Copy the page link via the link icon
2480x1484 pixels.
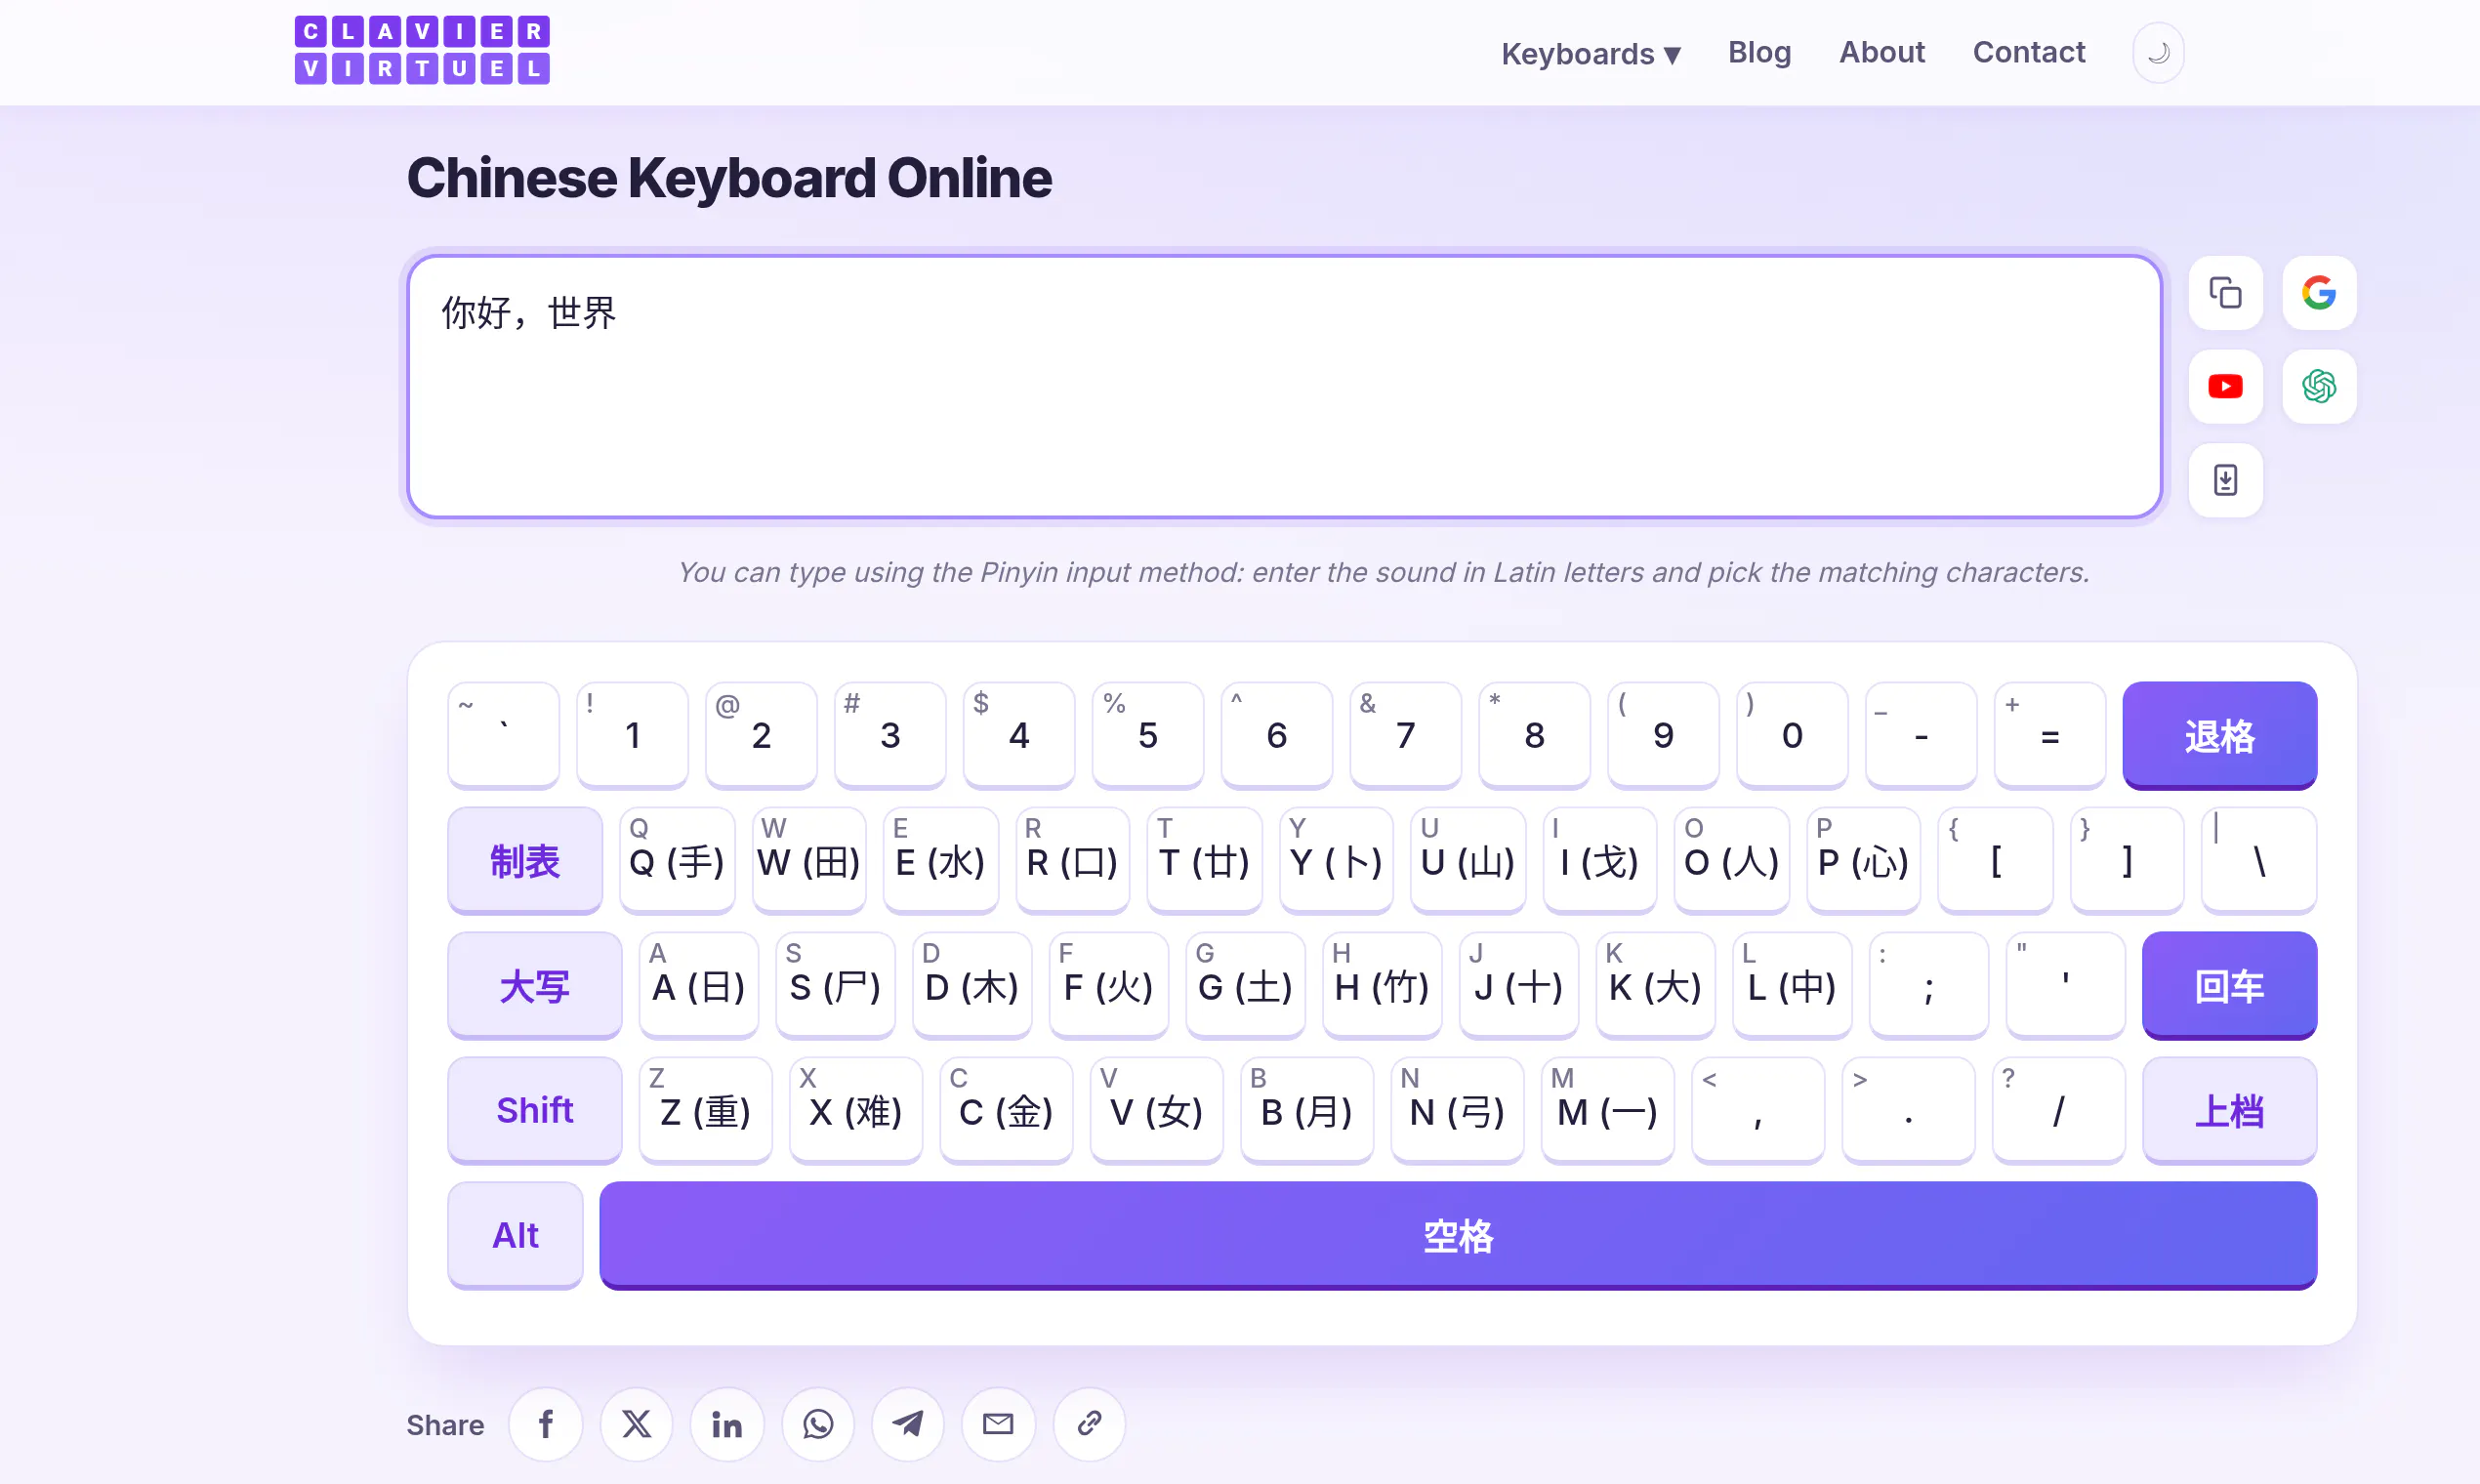pos(1089,1423)
